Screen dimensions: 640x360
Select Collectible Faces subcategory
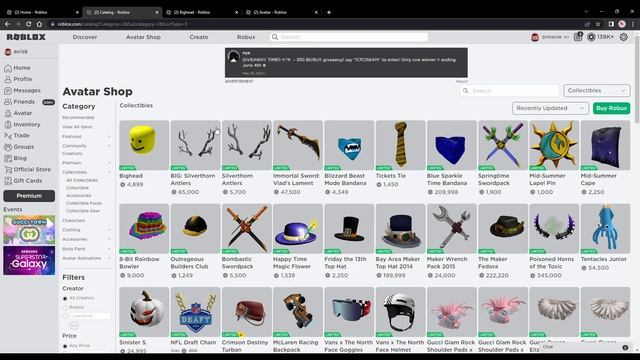[84, 203]
